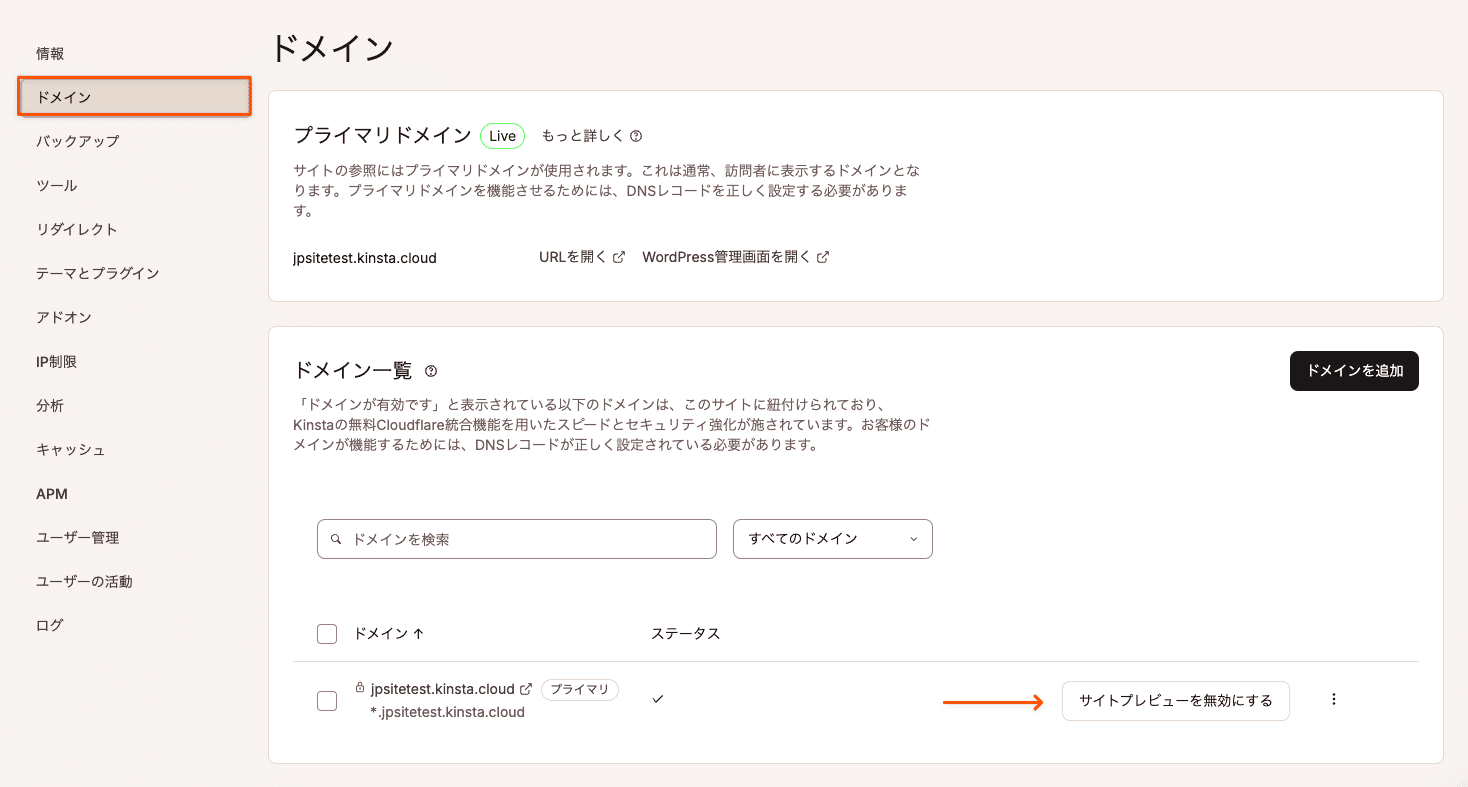Open the three-dot menu on the domain row
This screenshot has height=787, width=1468.
coord(1334,698)
